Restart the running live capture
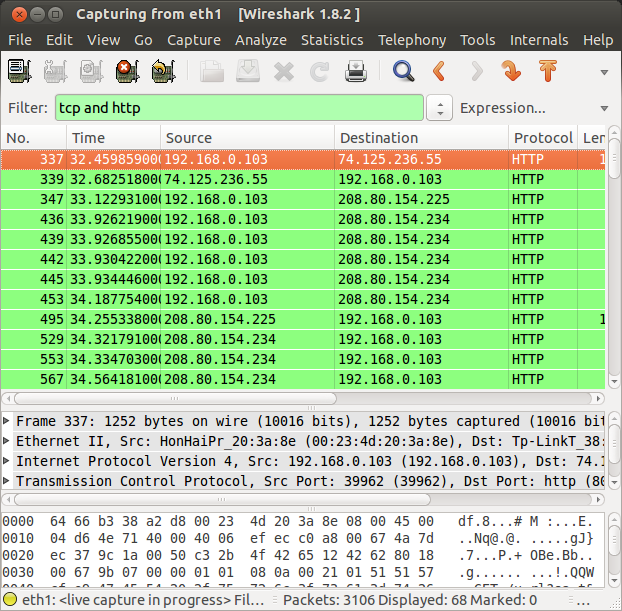 coord(163,71)
